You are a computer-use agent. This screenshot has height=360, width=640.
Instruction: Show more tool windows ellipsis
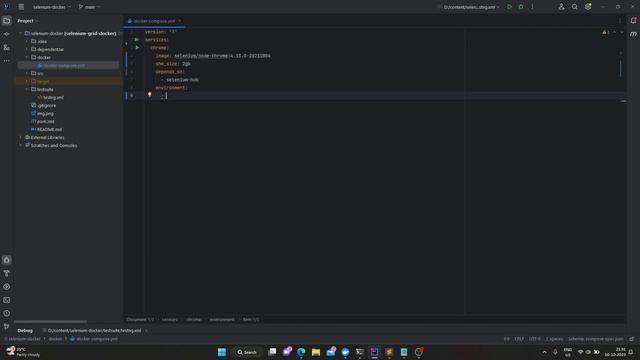click(x=7, y=61)
